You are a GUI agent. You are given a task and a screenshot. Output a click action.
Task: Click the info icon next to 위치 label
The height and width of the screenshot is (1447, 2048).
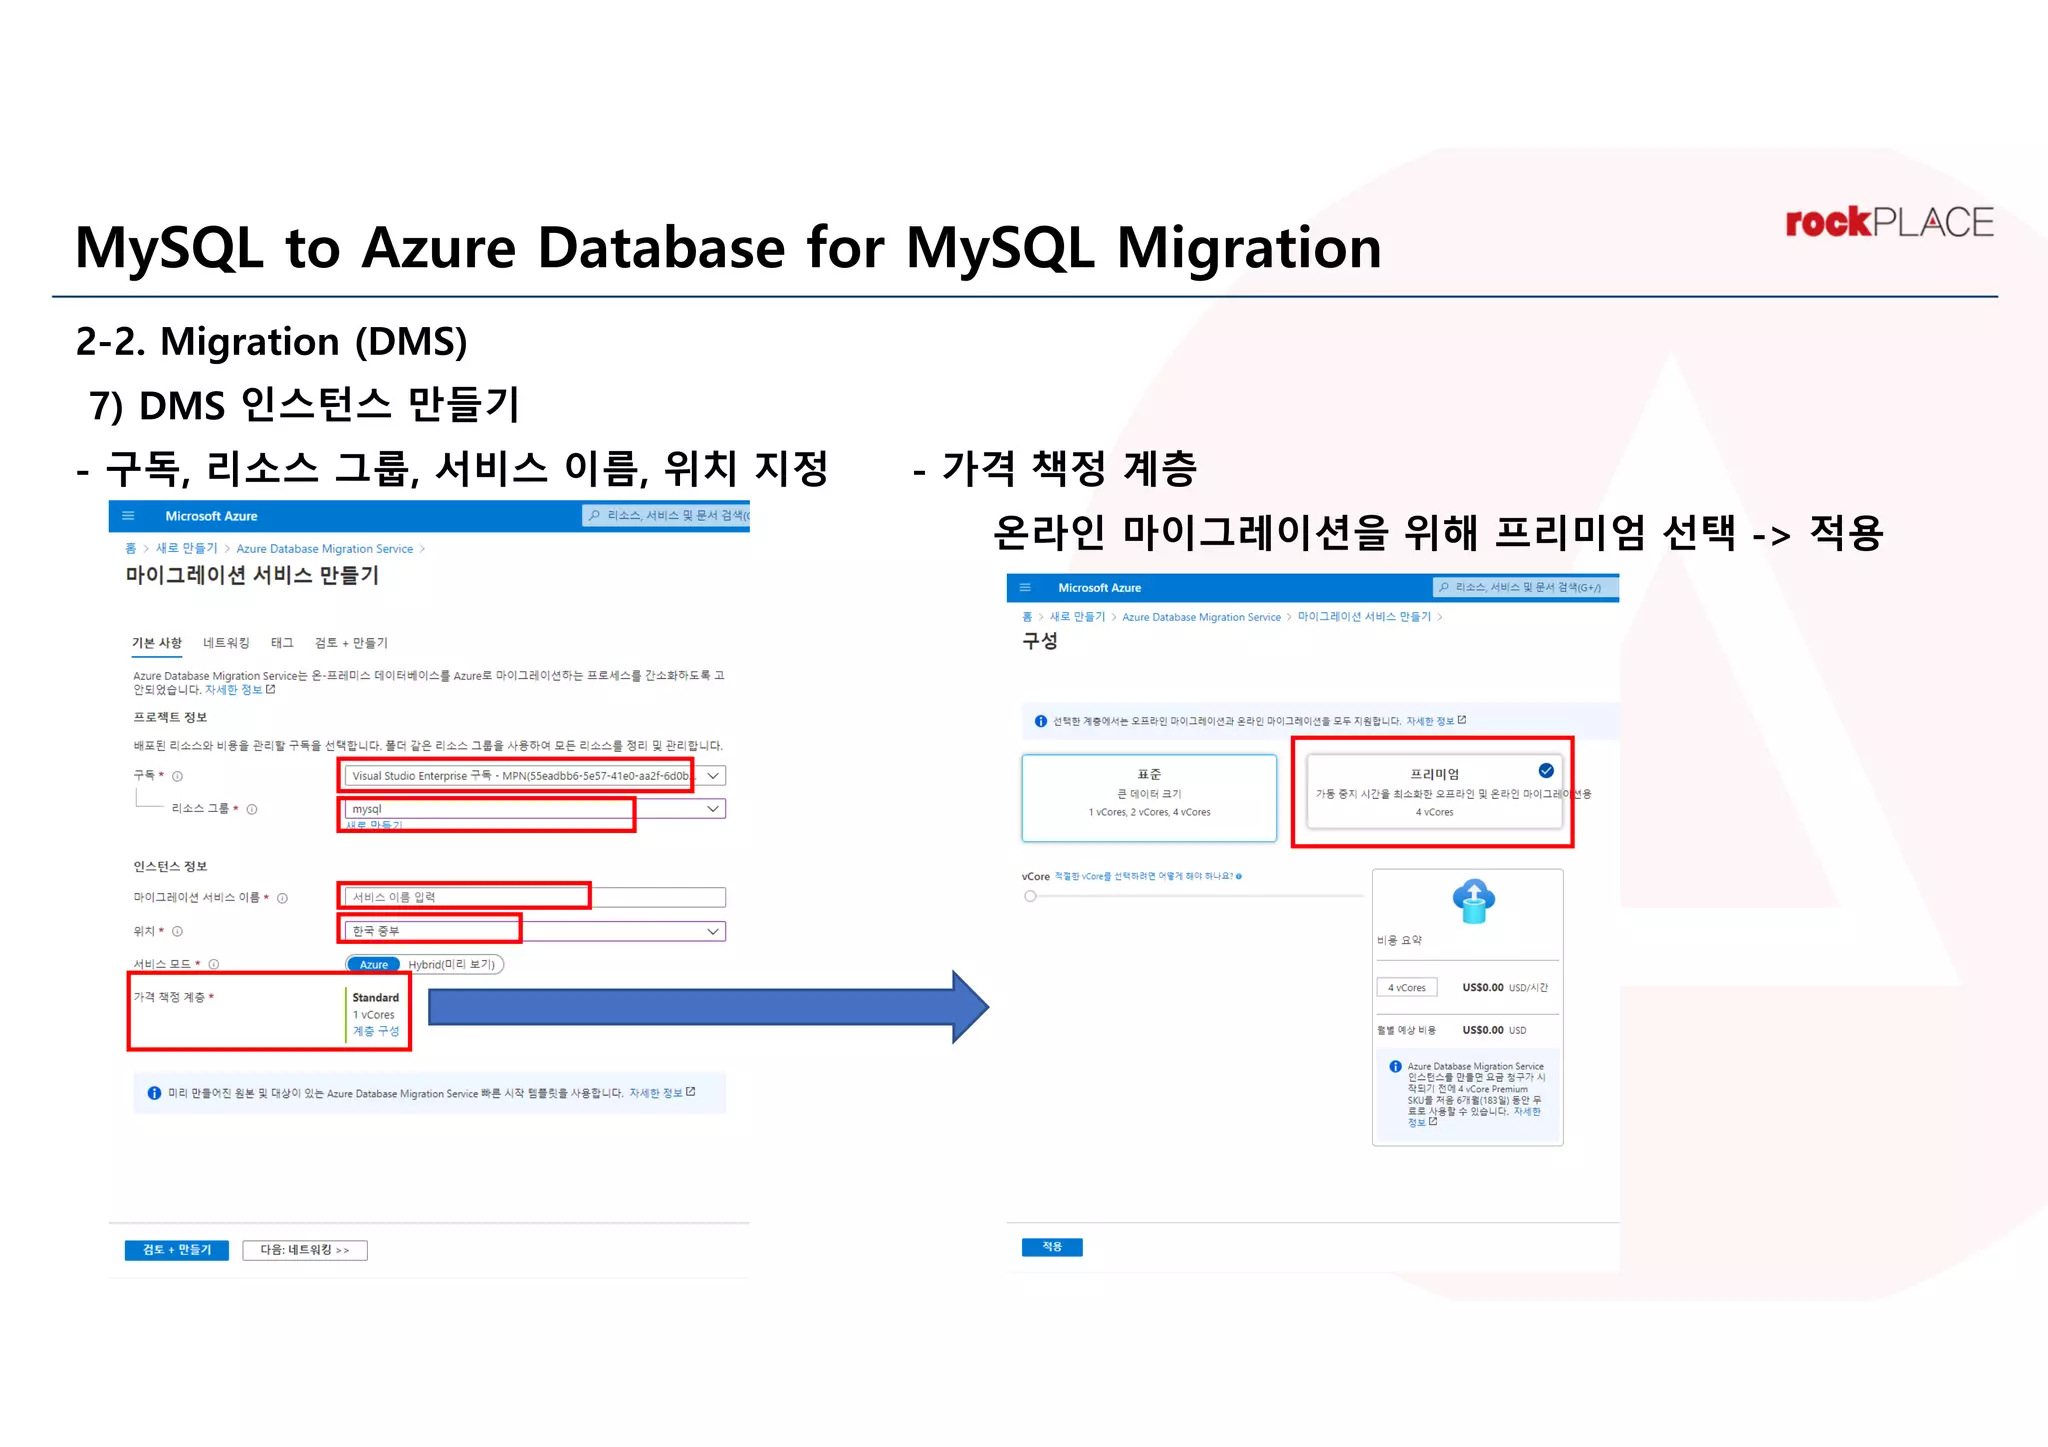click(177, 931)
